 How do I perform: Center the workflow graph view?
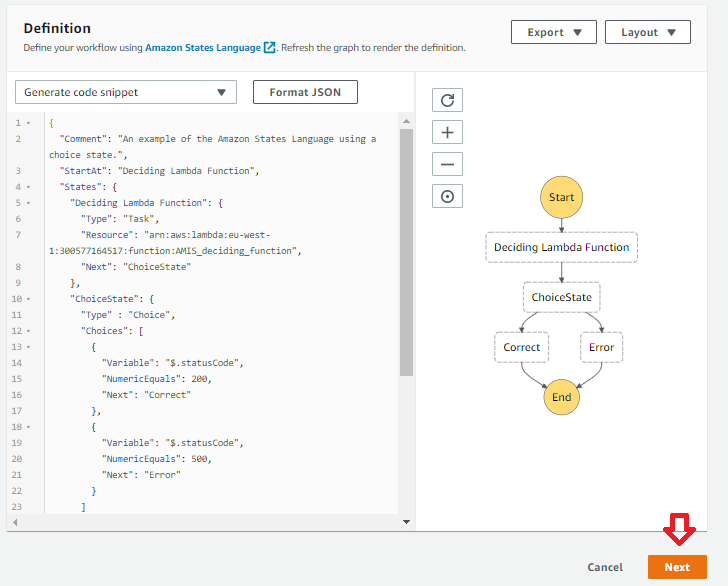tap(447, 197)
